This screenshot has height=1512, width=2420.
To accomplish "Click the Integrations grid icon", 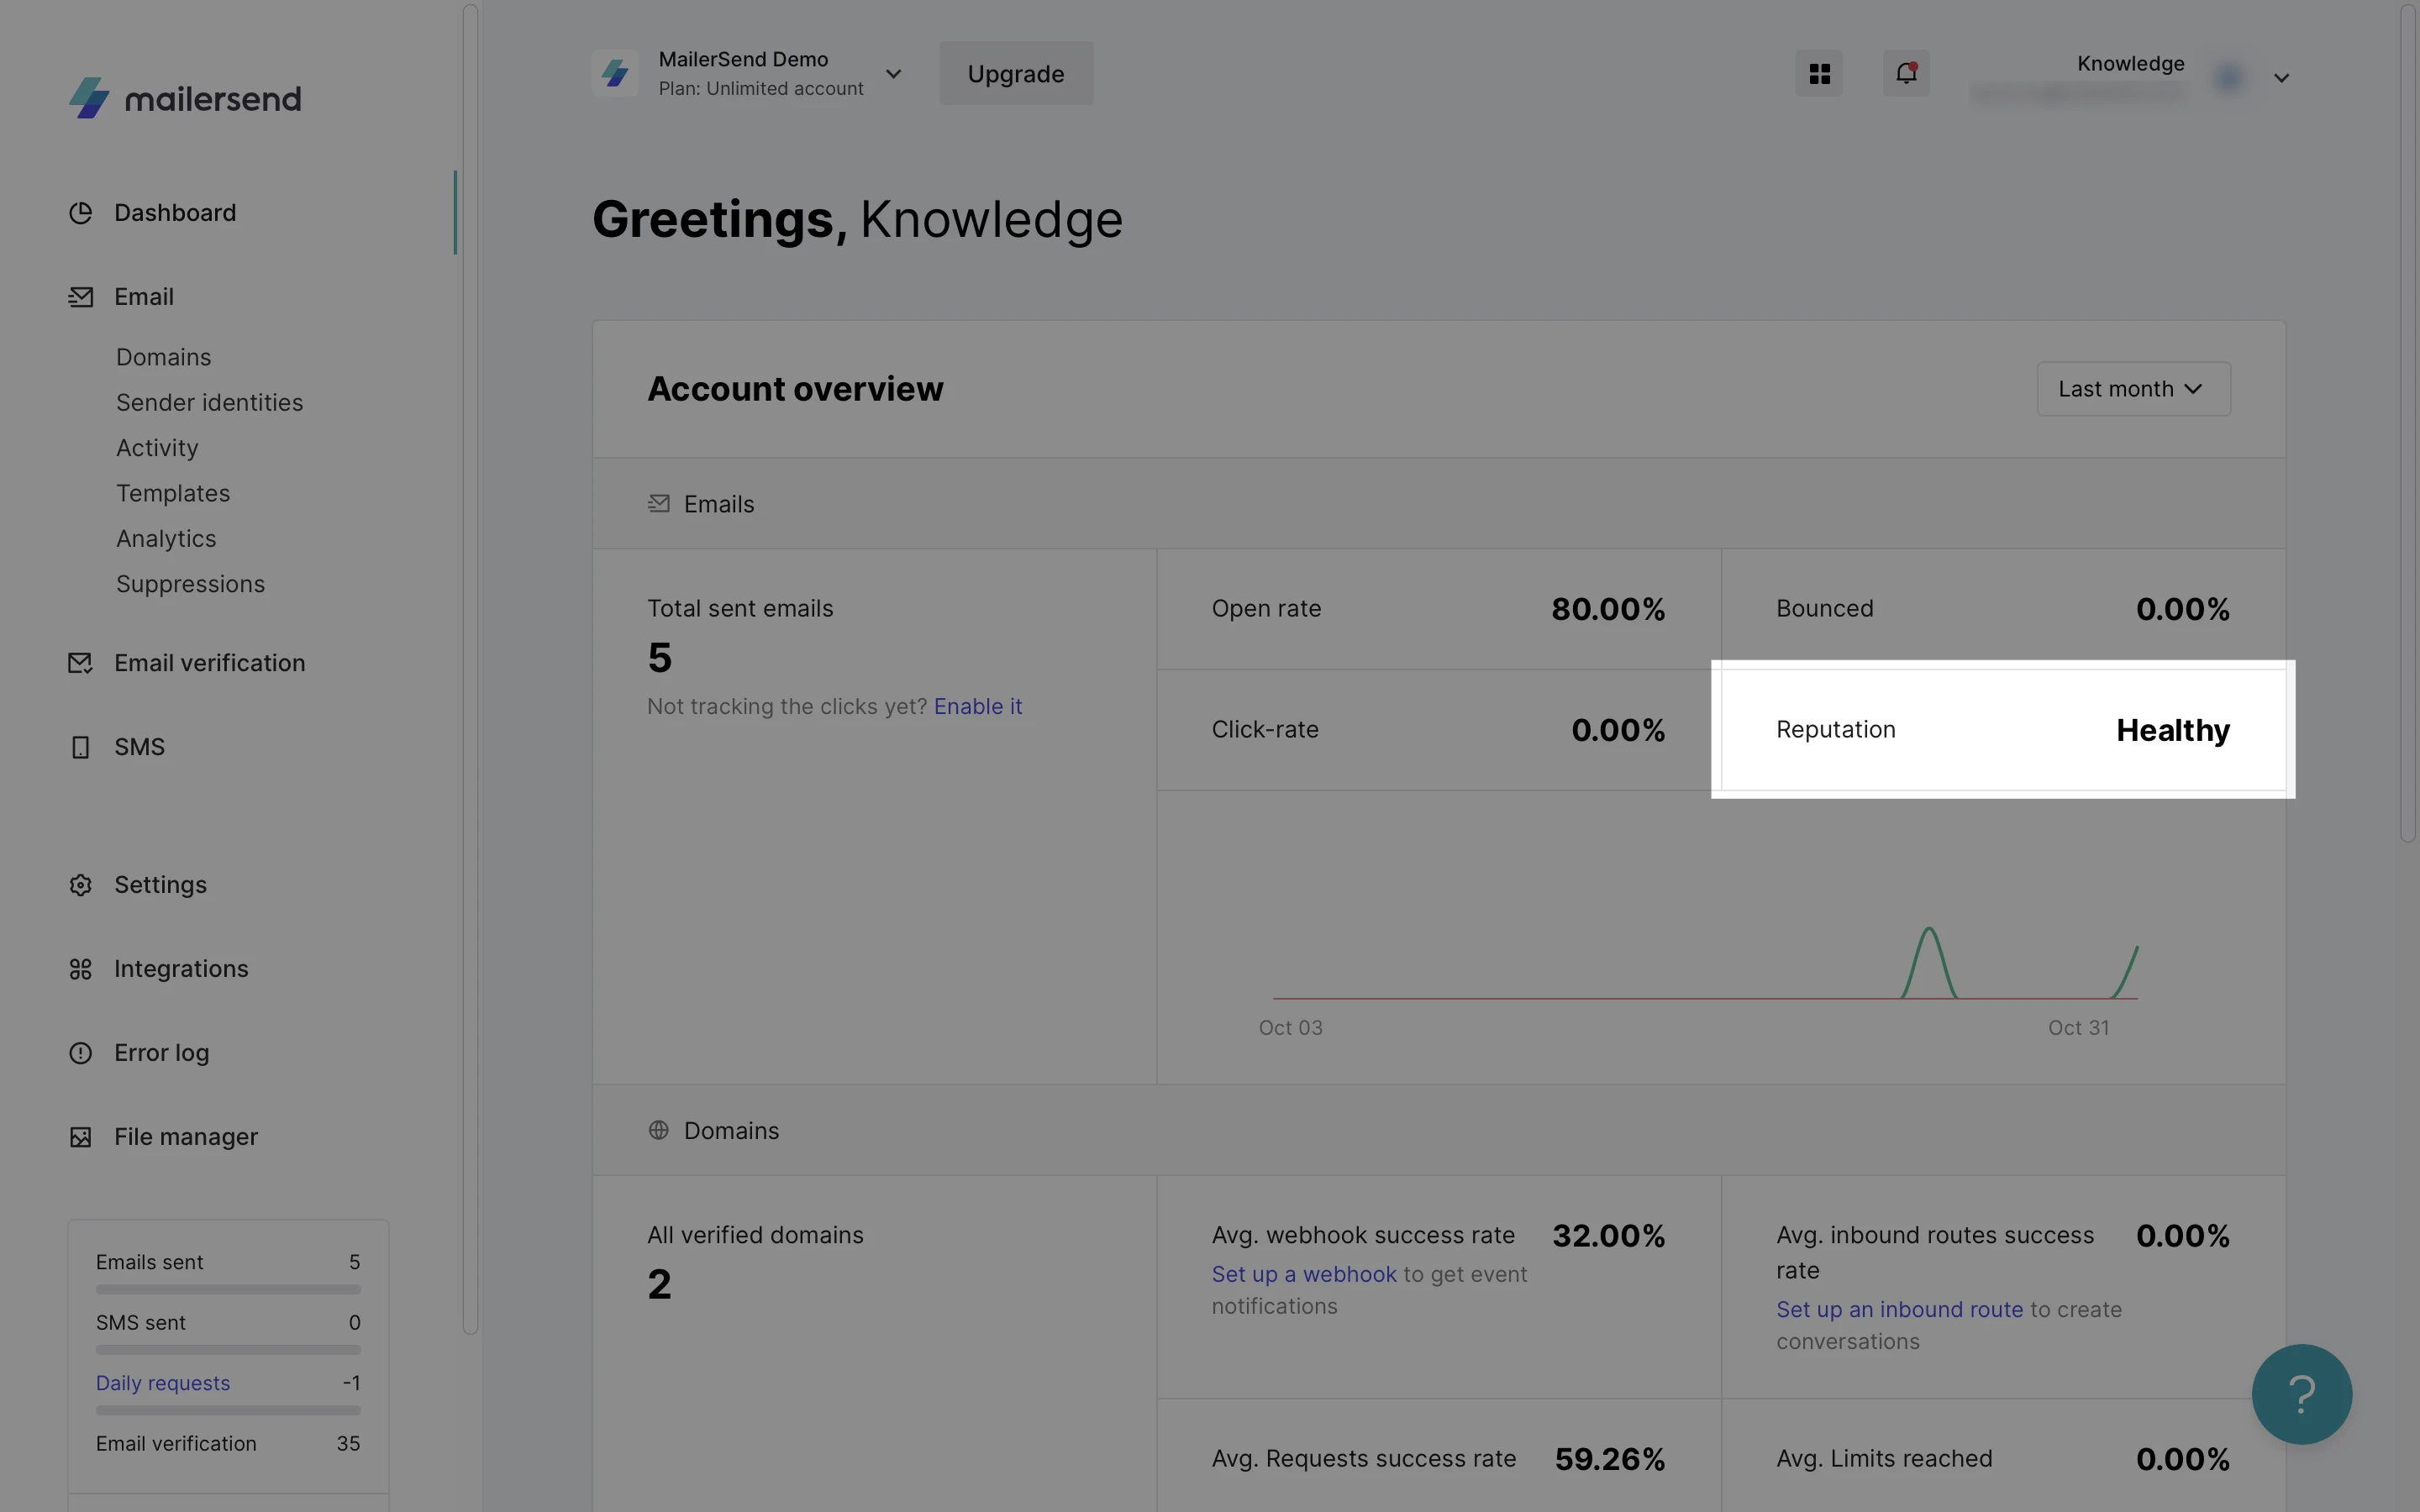I will pos(80,969).
